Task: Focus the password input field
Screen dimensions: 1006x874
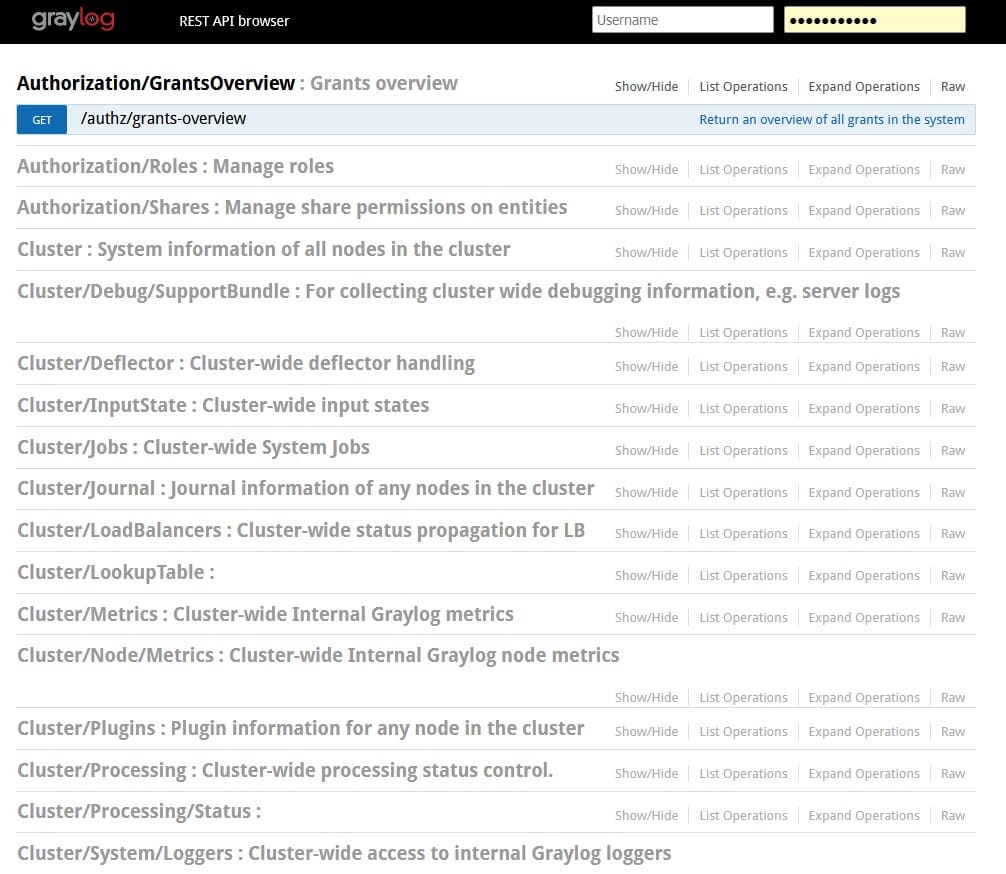Action: [x=874, y=20]
